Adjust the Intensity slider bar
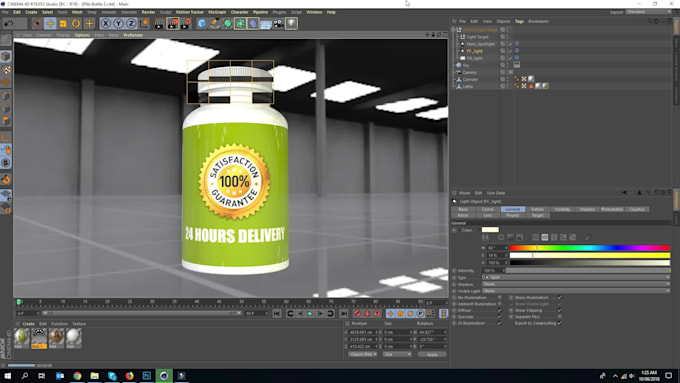This screenshot has height=383, width=680. point(588,271)
